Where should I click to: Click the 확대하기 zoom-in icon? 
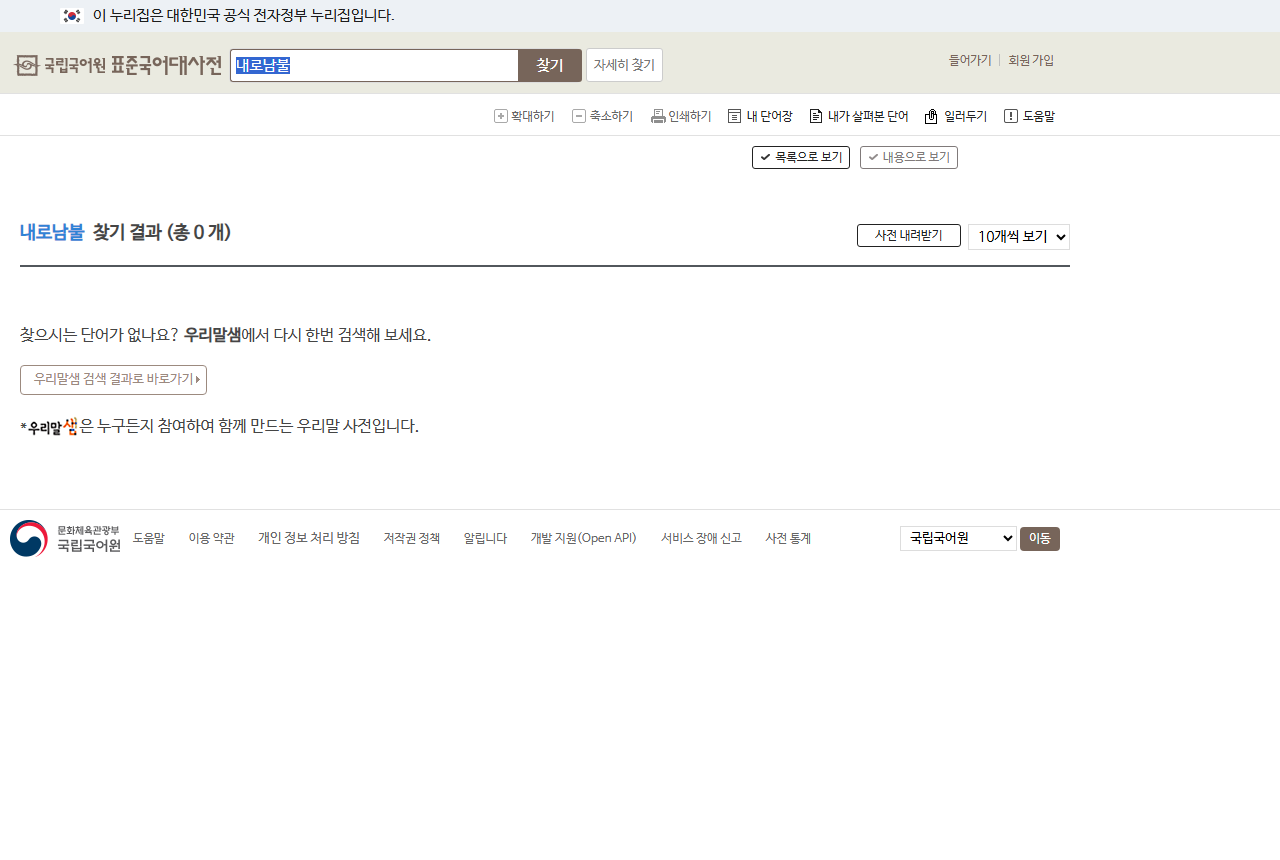click(x=501, y=116)
